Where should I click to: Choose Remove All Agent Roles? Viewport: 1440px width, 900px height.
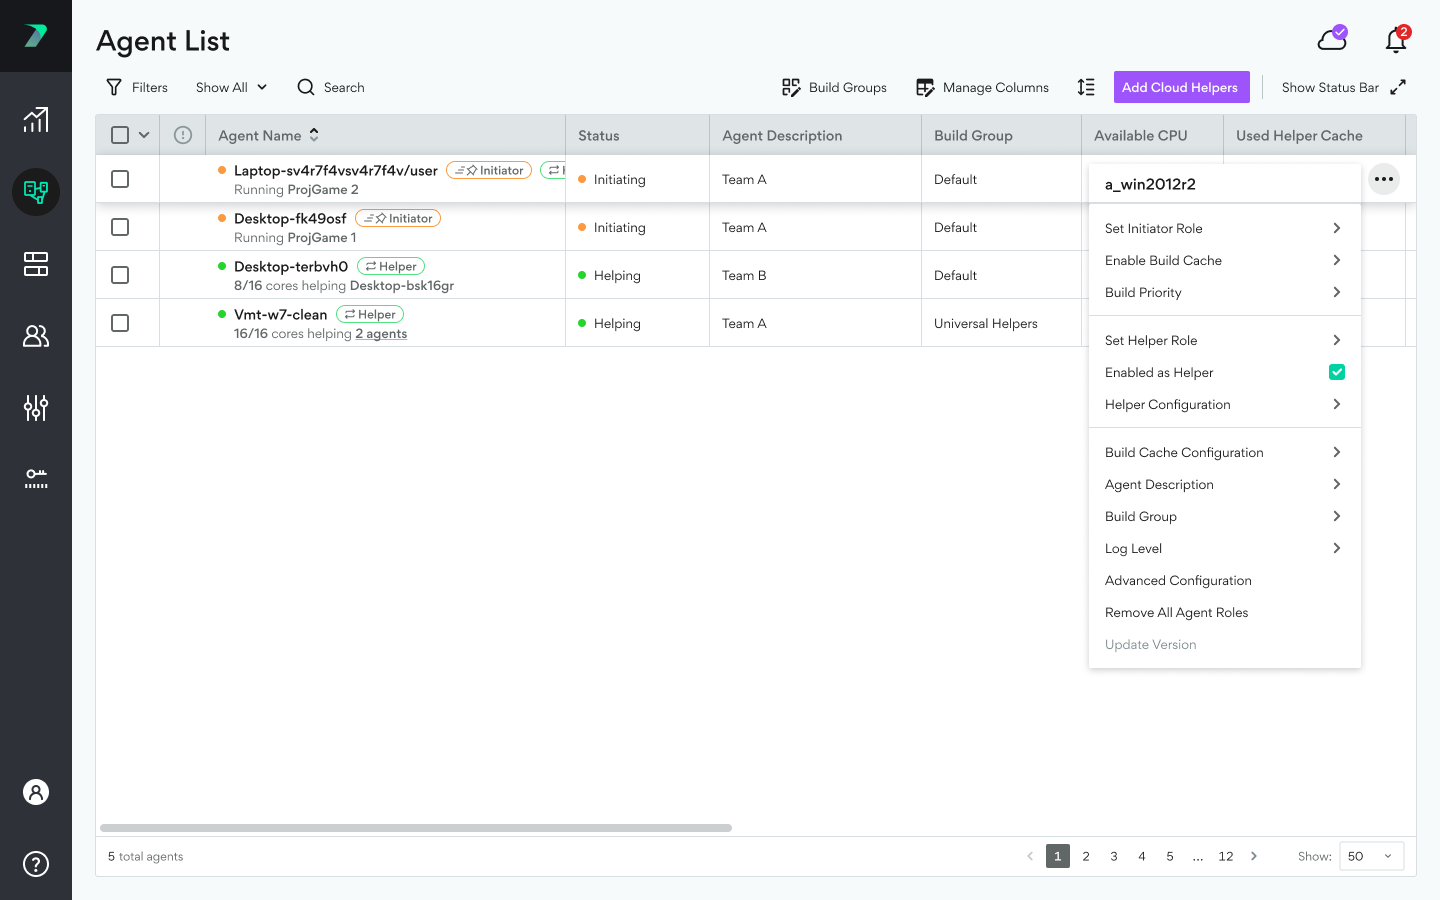pyautogui.click(x=1176, y=612)
